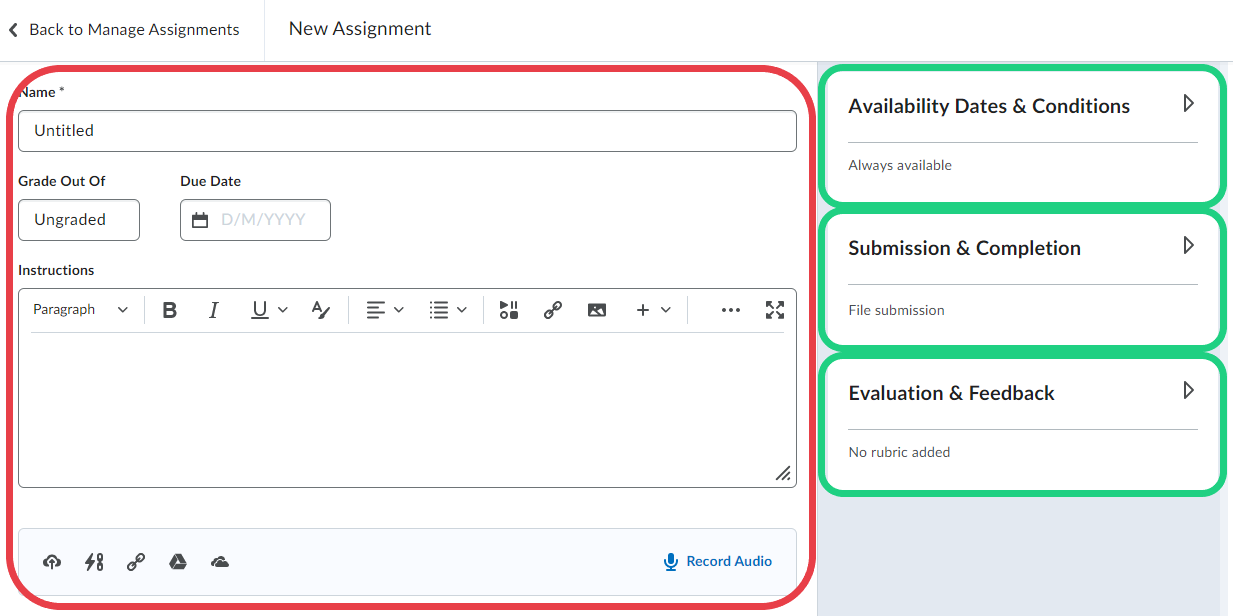Open the text alignment dropdown
Viewport: 1233px width, 616px height.
(x=384, y=310)
